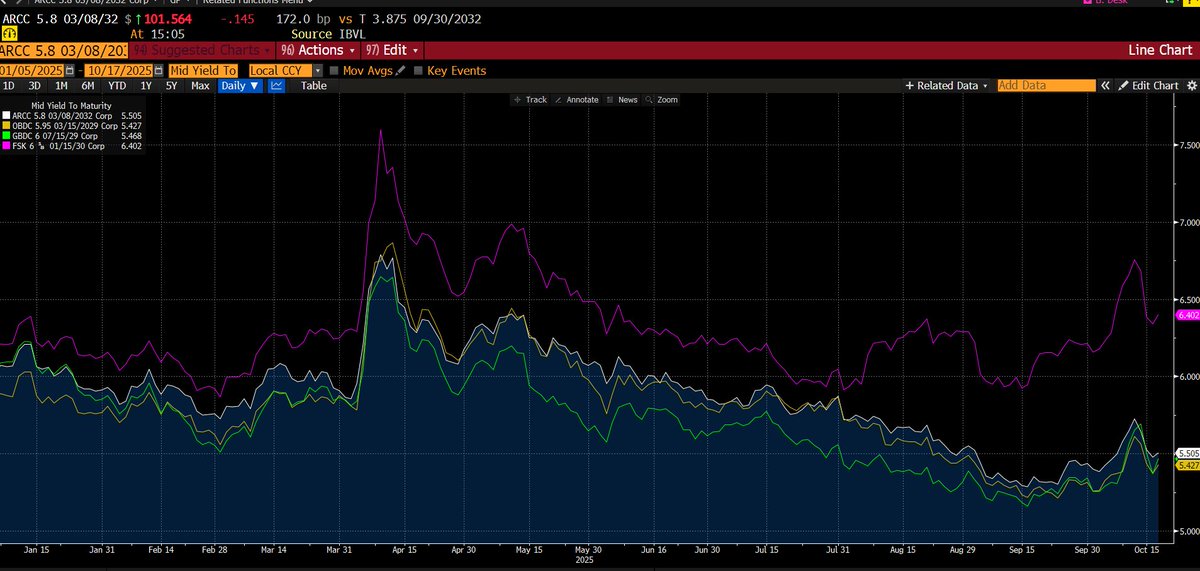Open the Actions menu
The image size is (1200, 571).
[318, 50]
